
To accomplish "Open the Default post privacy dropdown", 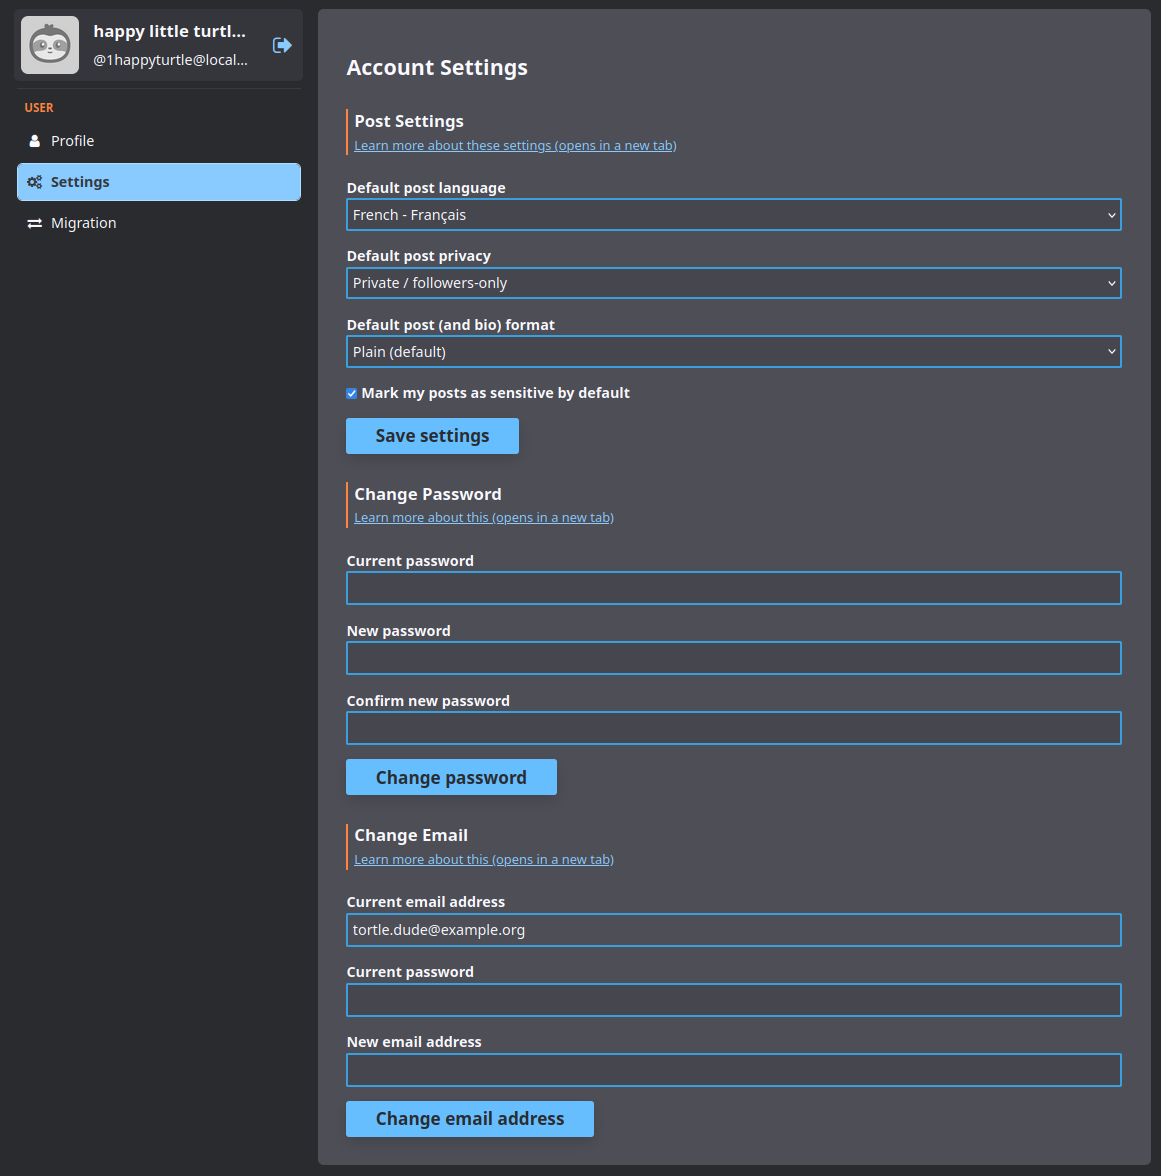I will coord(733,283).
